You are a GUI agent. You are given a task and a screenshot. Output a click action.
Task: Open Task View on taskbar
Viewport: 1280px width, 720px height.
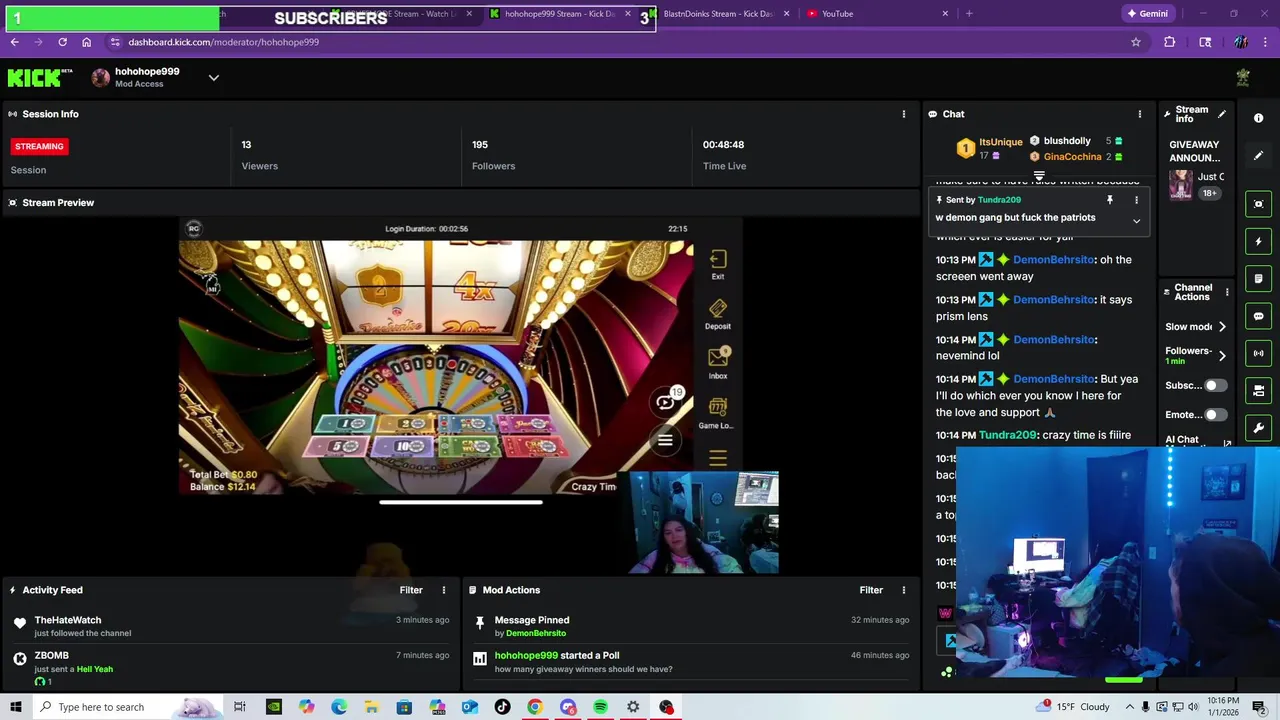240,707
